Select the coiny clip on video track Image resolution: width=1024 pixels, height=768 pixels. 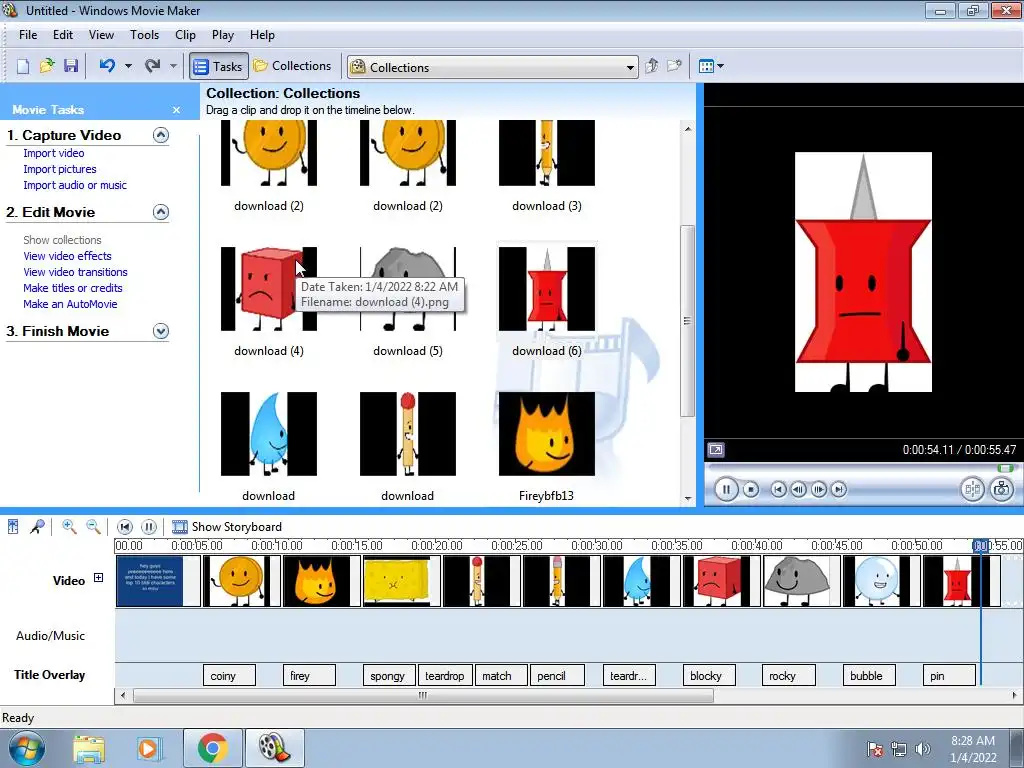pos(242,581)
